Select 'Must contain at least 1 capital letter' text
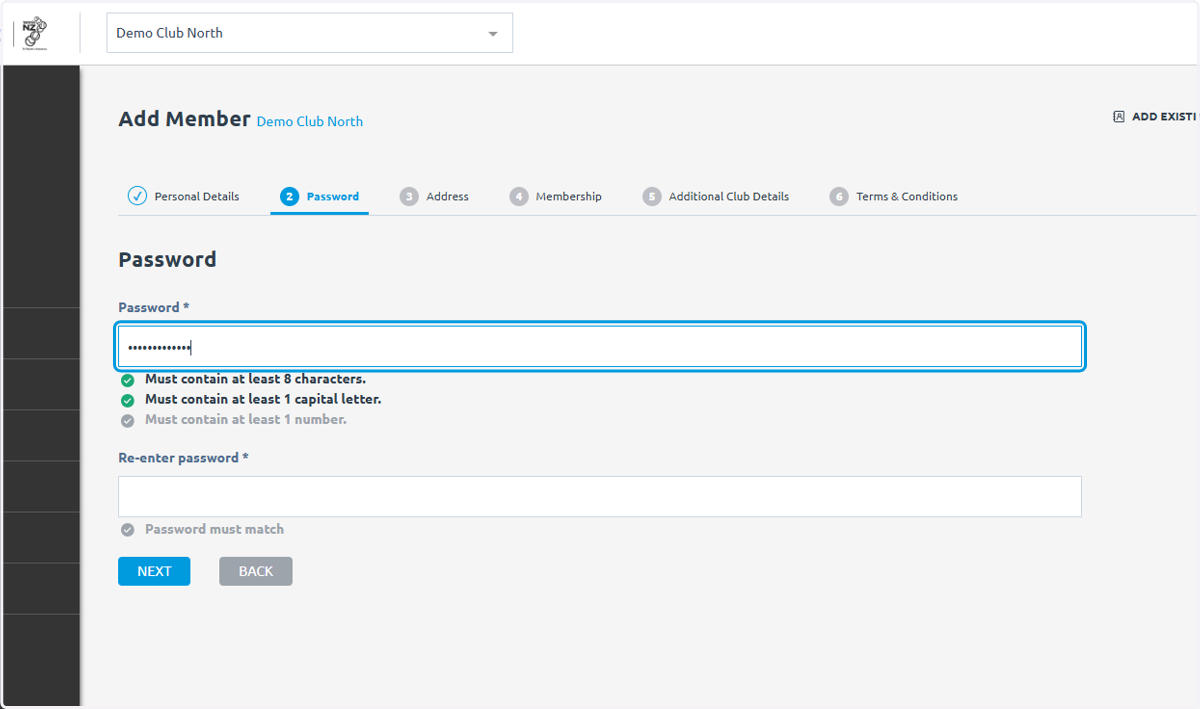The width and height of the screenshot is (1200, 709). (263, 399)
